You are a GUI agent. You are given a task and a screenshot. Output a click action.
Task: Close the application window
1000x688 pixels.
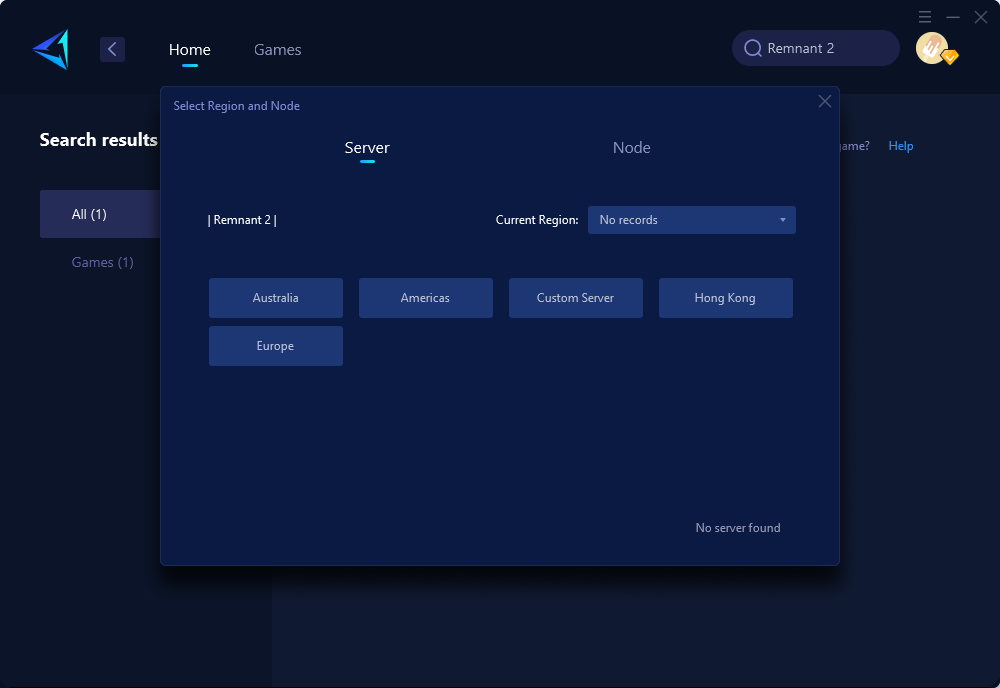(x=981, y=17)
